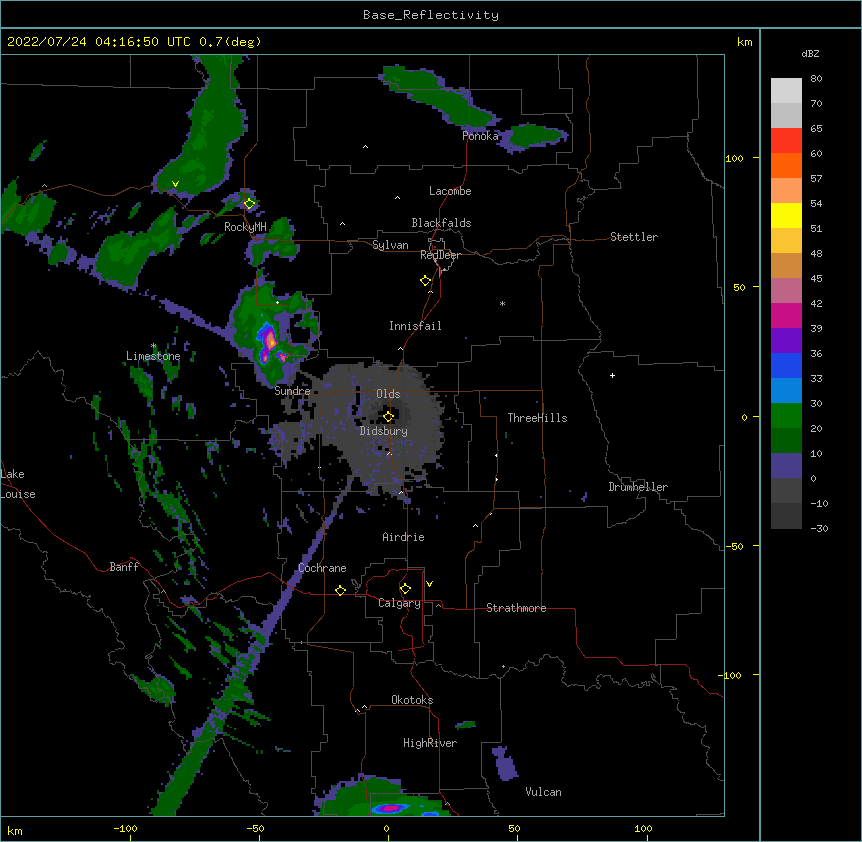Click the Olds town label

388,394
